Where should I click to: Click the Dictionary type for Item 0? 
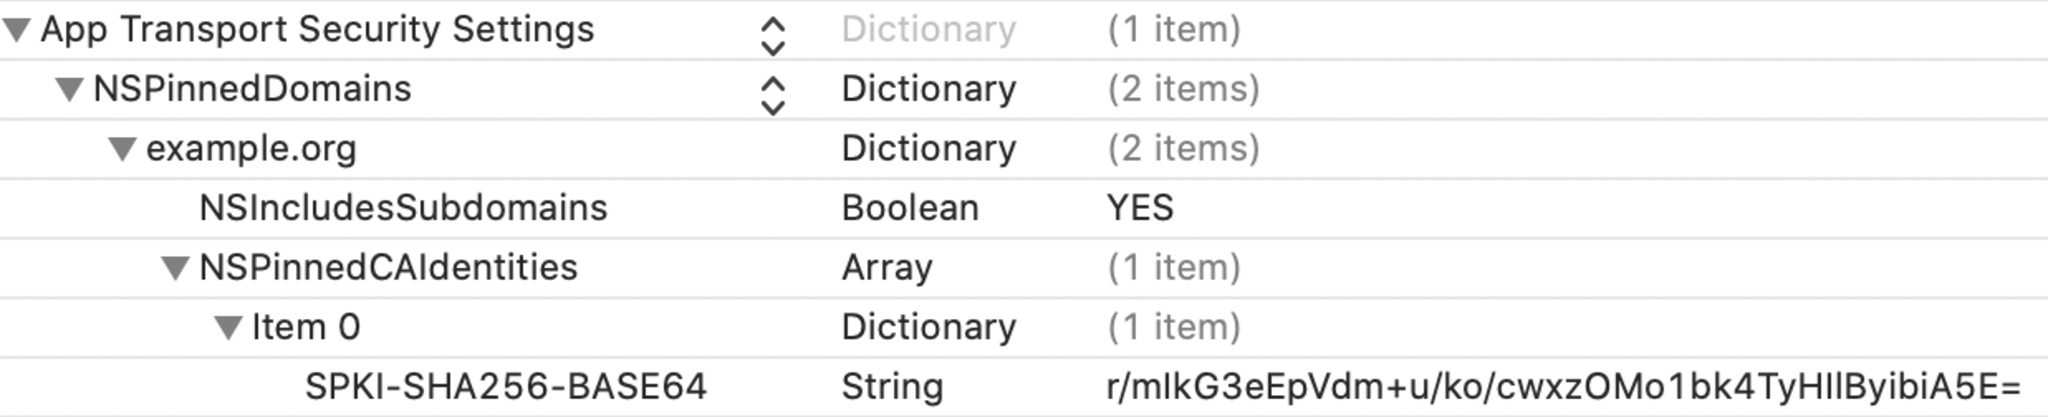(929, 327)
